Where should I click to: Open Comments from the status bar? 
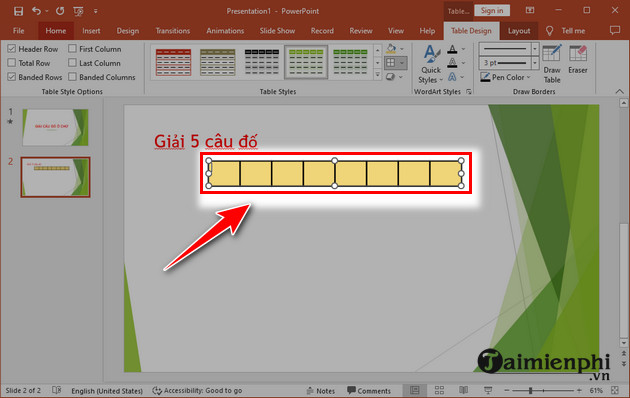point(368,391)
